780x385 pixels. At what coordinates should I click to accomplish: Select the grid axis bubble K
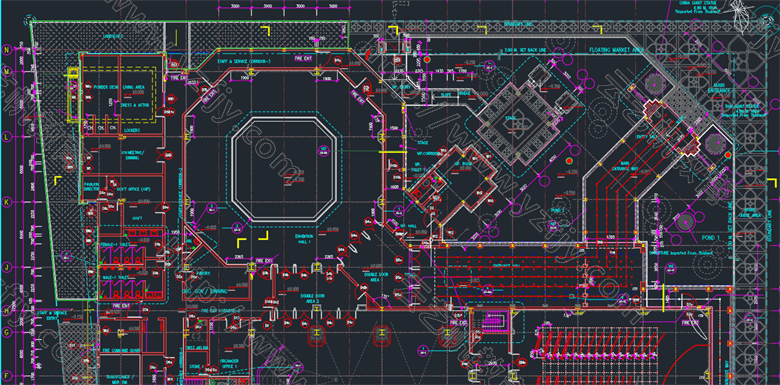(x=7, y=202)
